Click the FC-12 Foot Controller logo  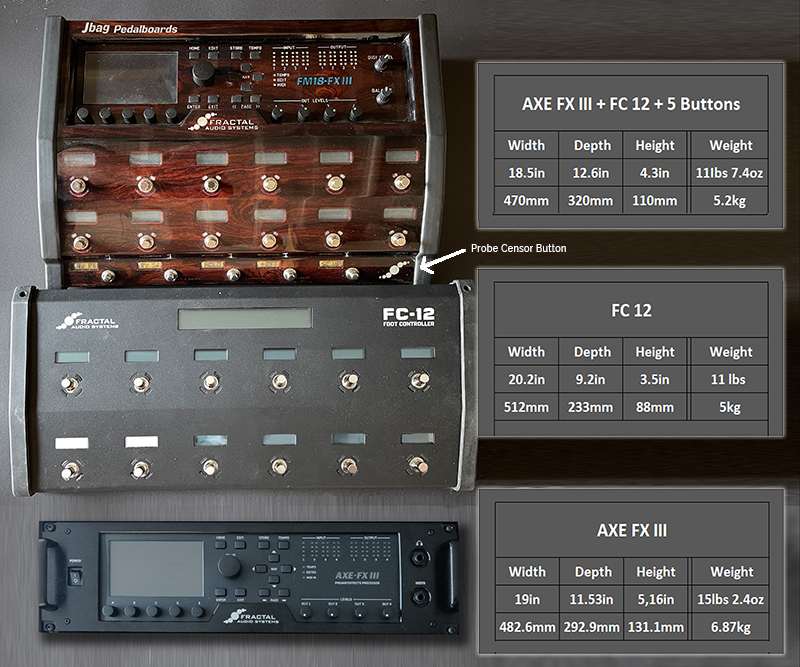[409, 316]
